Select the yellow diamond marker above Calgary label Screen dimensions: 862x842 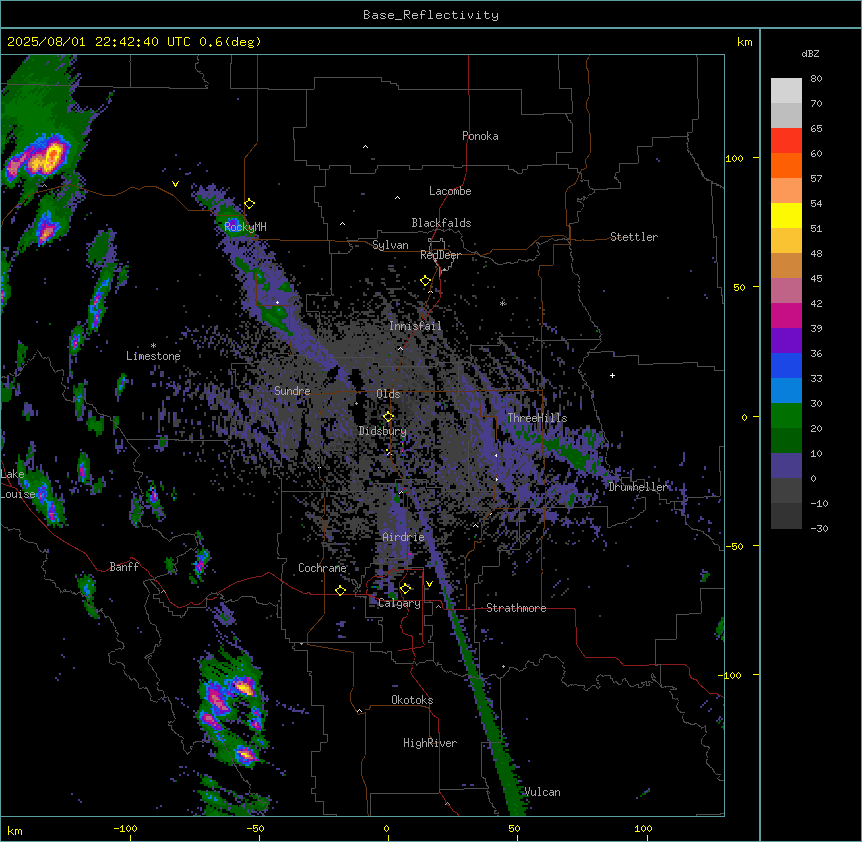[x=406, y=589]
